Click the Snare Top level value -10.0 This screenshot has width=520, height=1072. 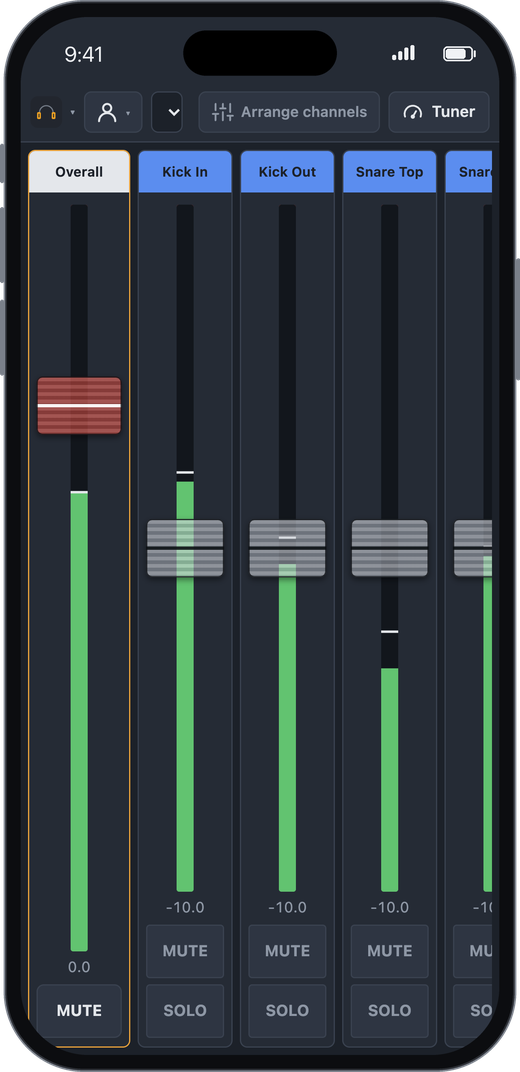(x=389, y=907)
